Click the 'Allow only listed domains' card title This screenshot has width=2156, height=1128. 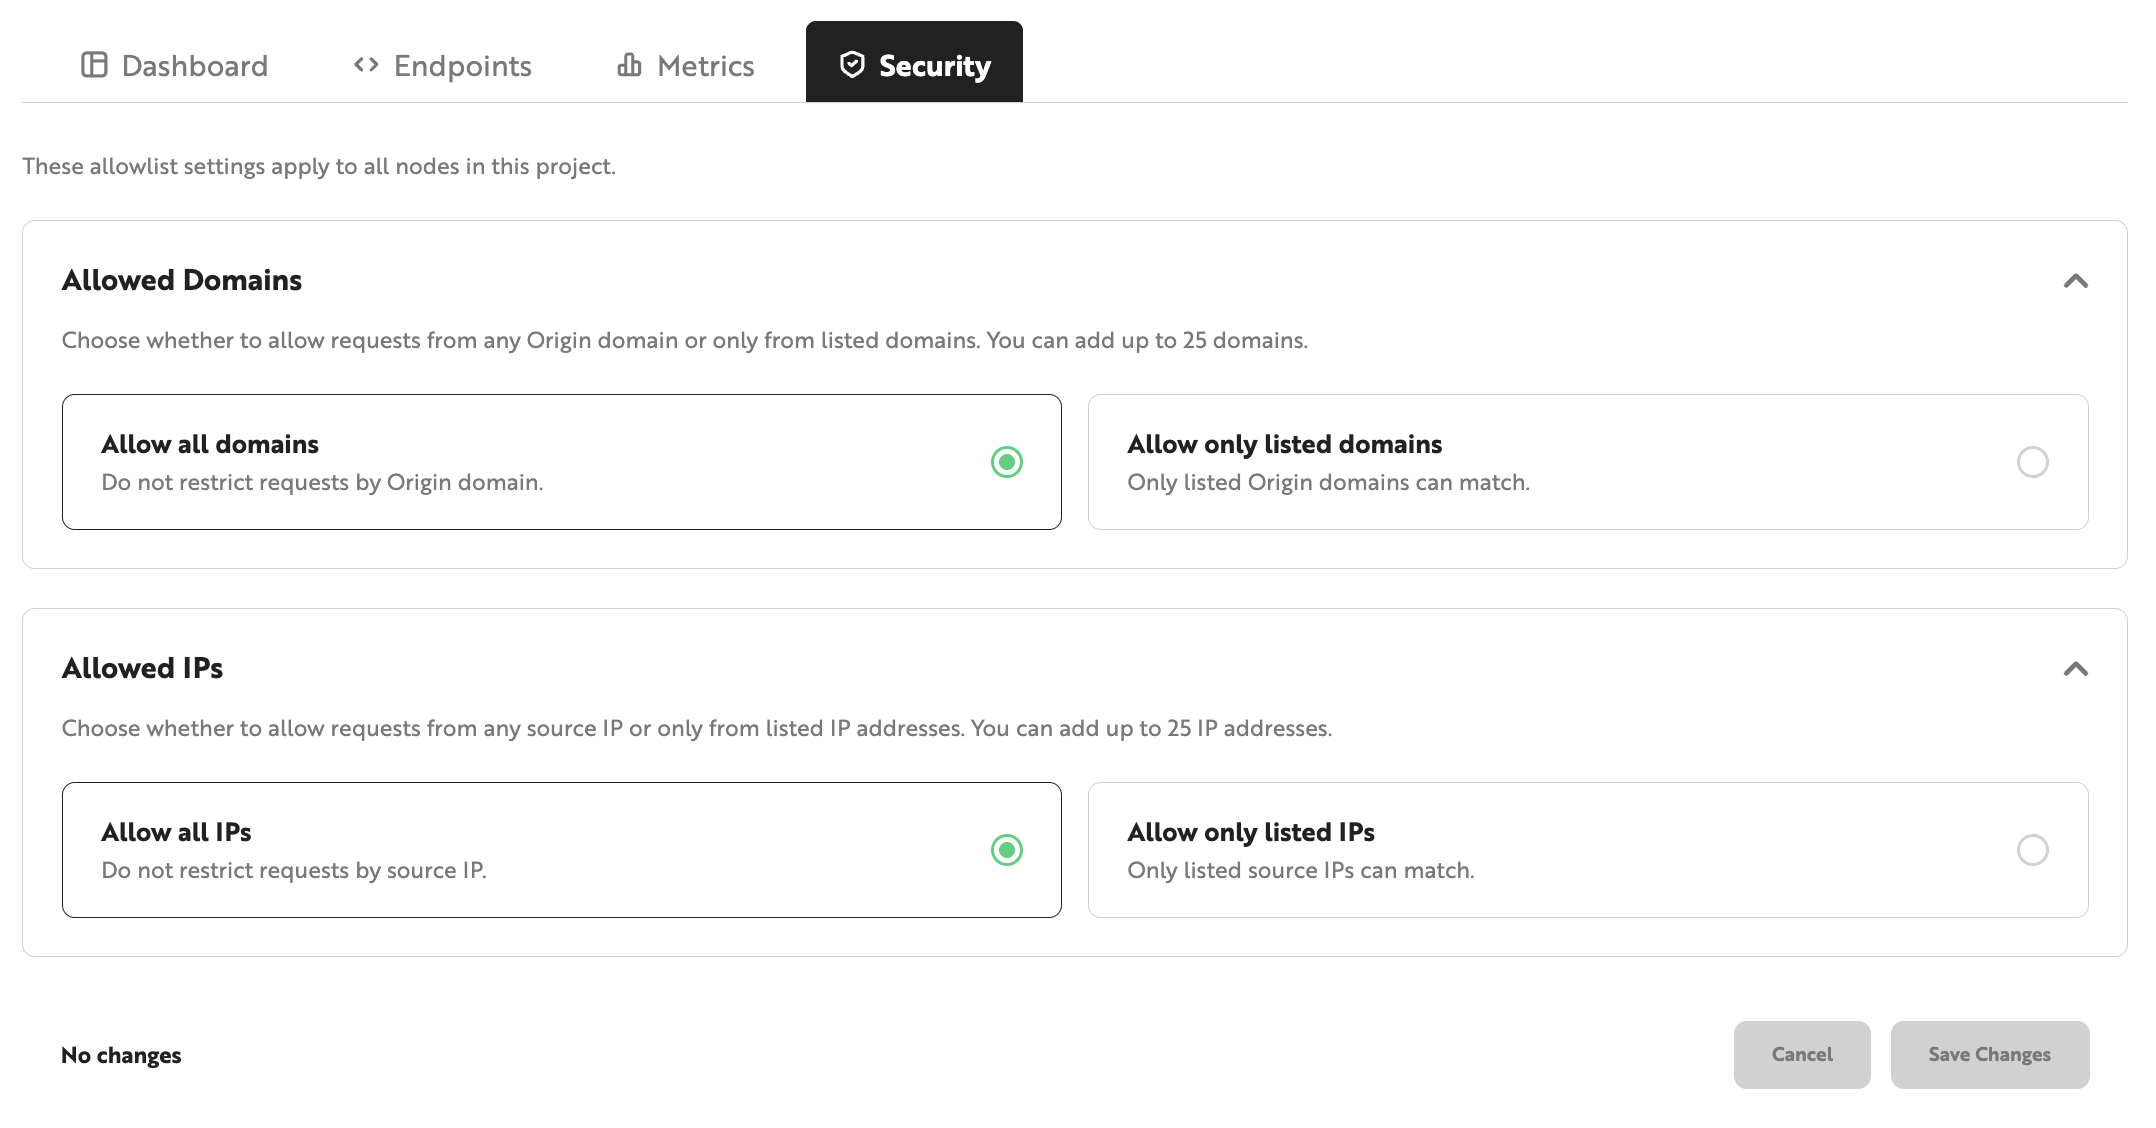pyautogui.click(x=1285, y=444)
